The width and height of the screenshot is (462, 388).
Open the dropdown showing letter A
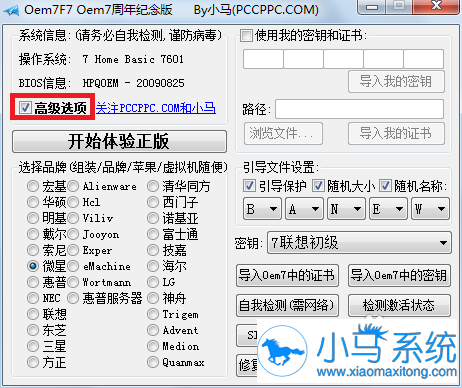[304, 209]
